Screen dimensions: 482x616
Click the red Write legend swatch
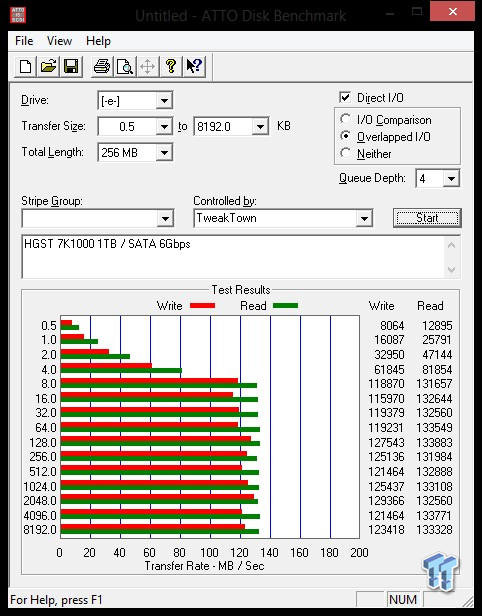coord(202,305)
